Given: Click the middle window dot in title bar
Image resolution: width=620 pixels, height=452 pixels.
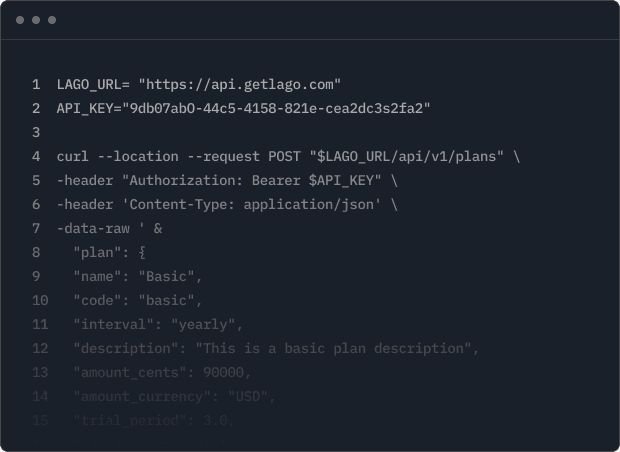Looking at the screenshot, I should (36, 20).
